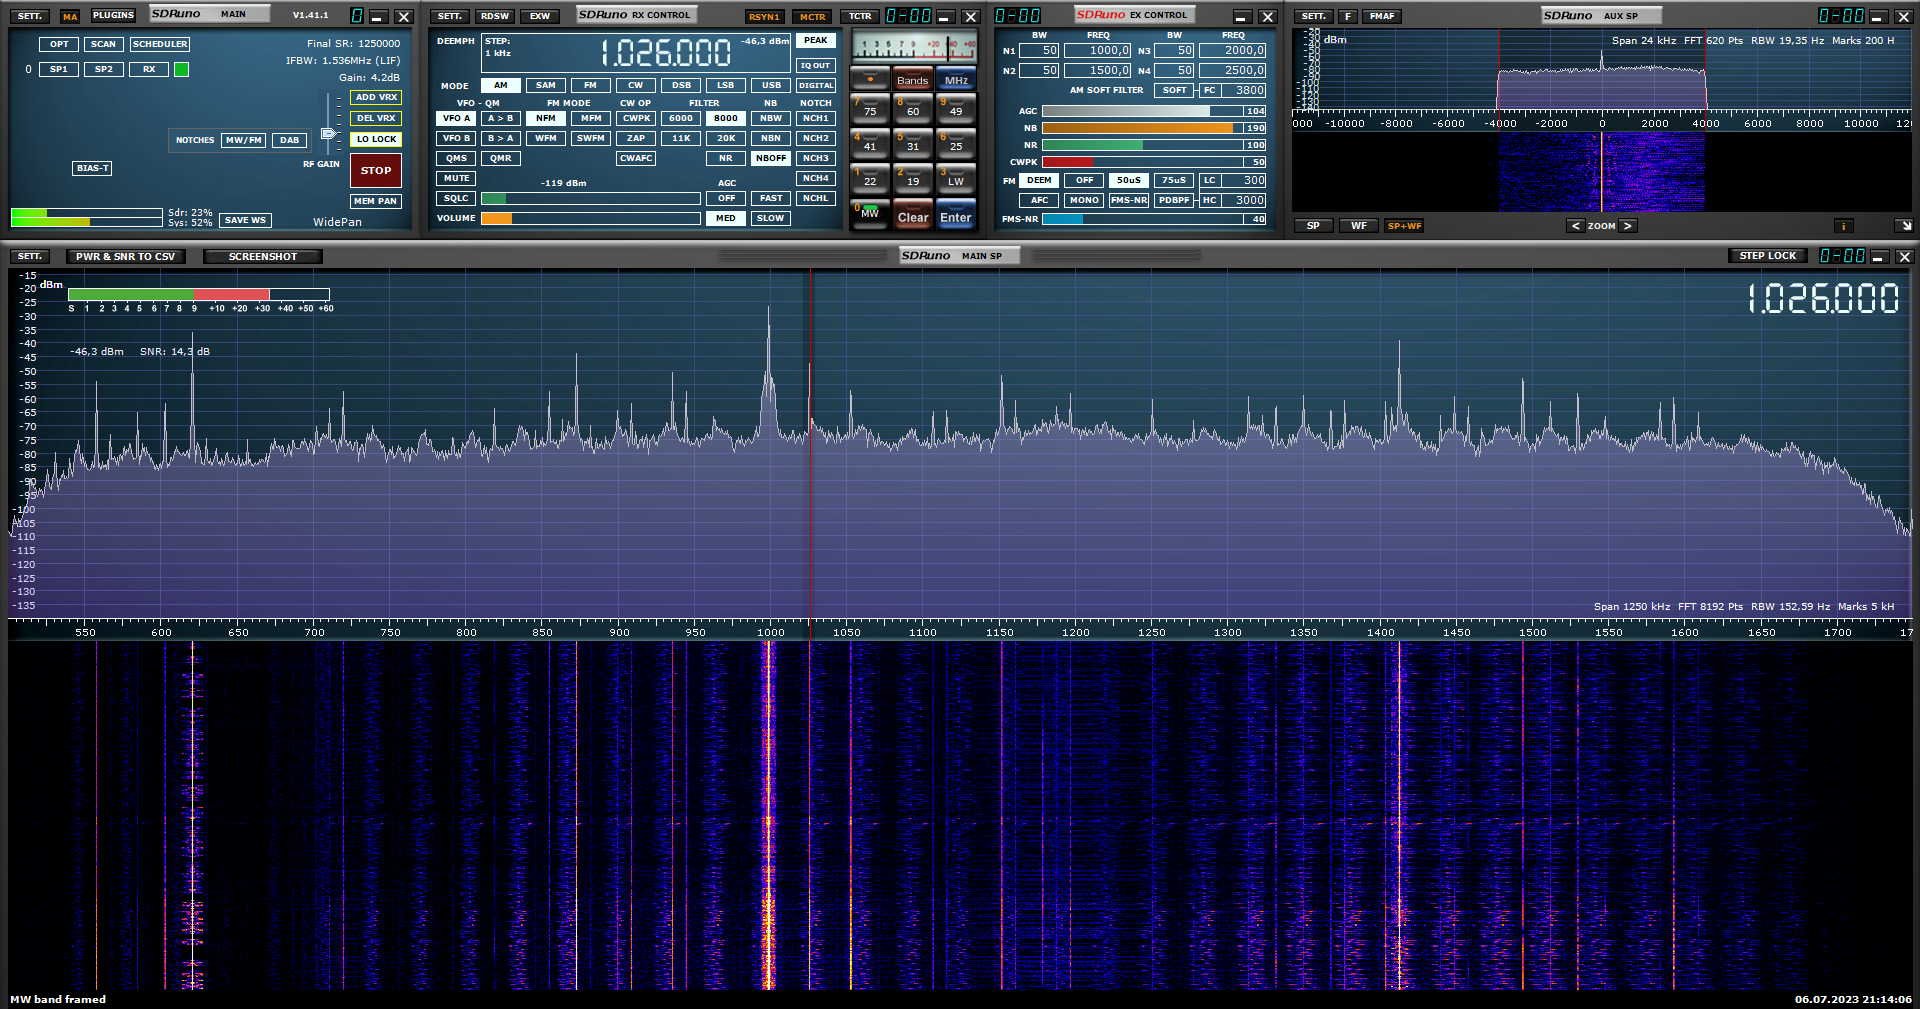
Task: Switch AUX SP to WF waterfall view
Action: (1358, 226)
